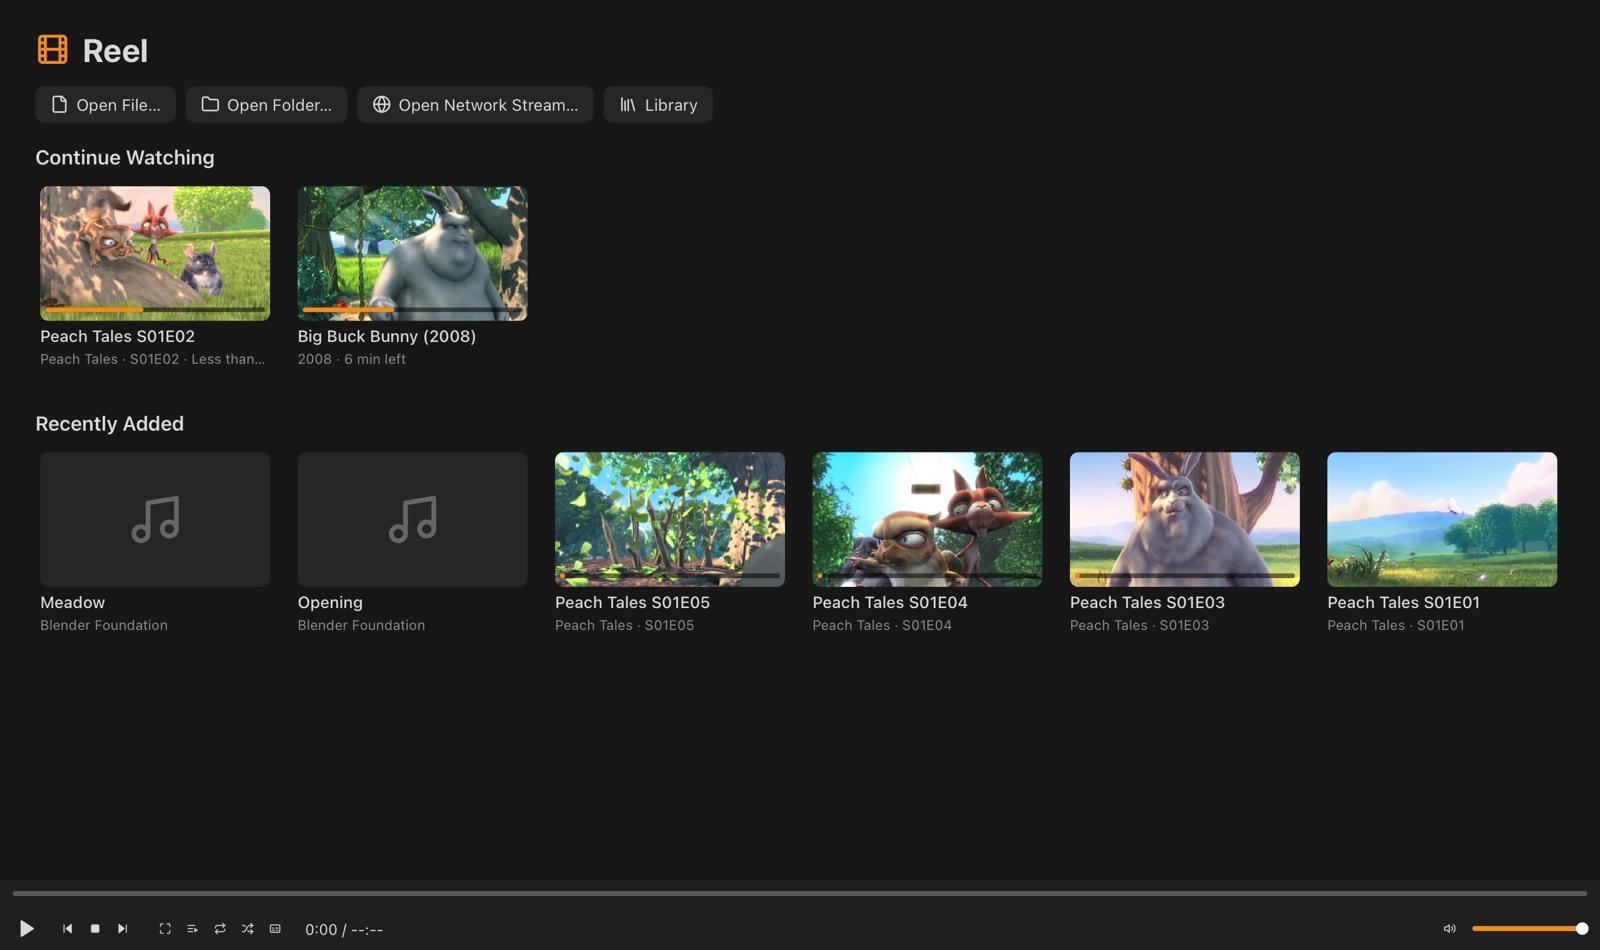This screenshot has width=1600, height=950.
Task: Resume Peach Tales S01E02 thumbnail
Action: 155,253
